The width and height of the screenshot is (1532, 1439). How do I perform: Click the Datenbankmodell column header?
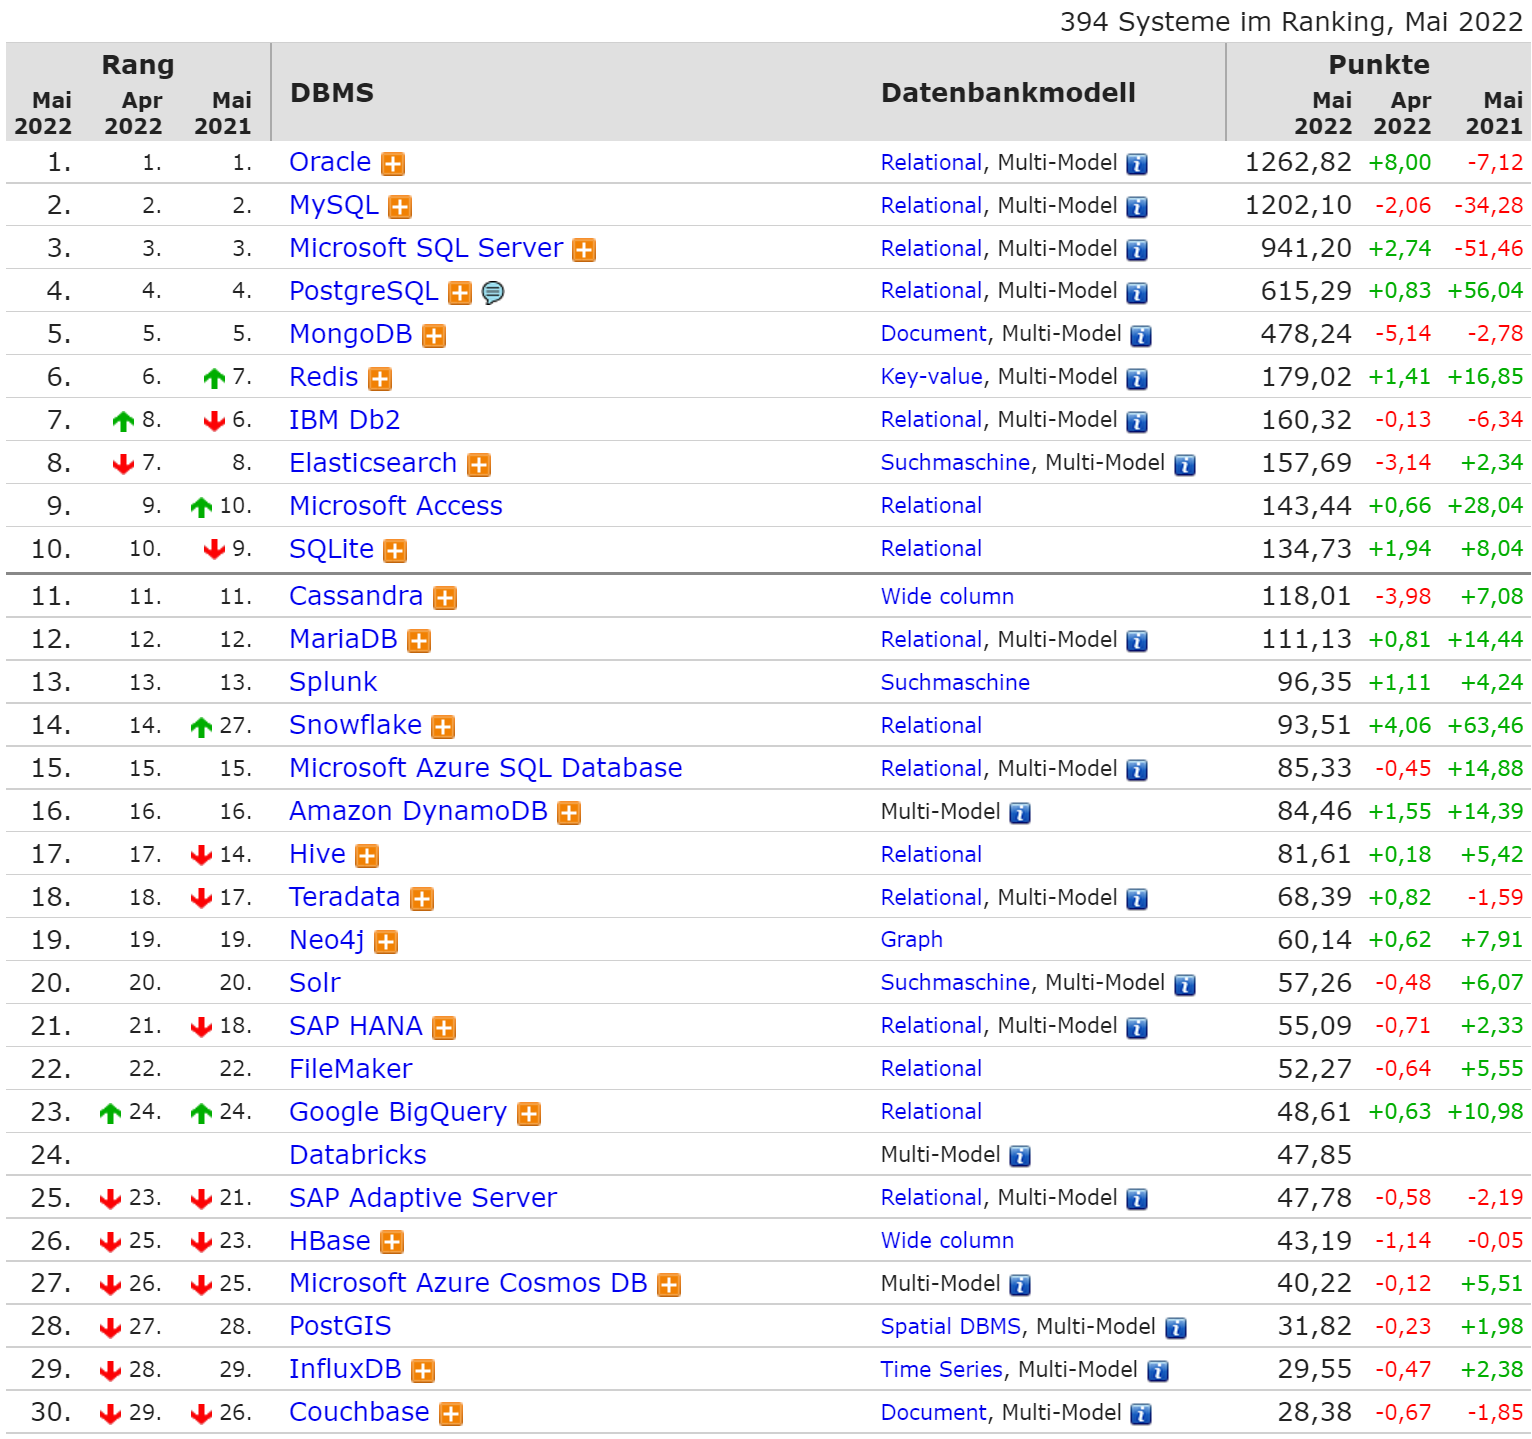(x=1008, y=93)
